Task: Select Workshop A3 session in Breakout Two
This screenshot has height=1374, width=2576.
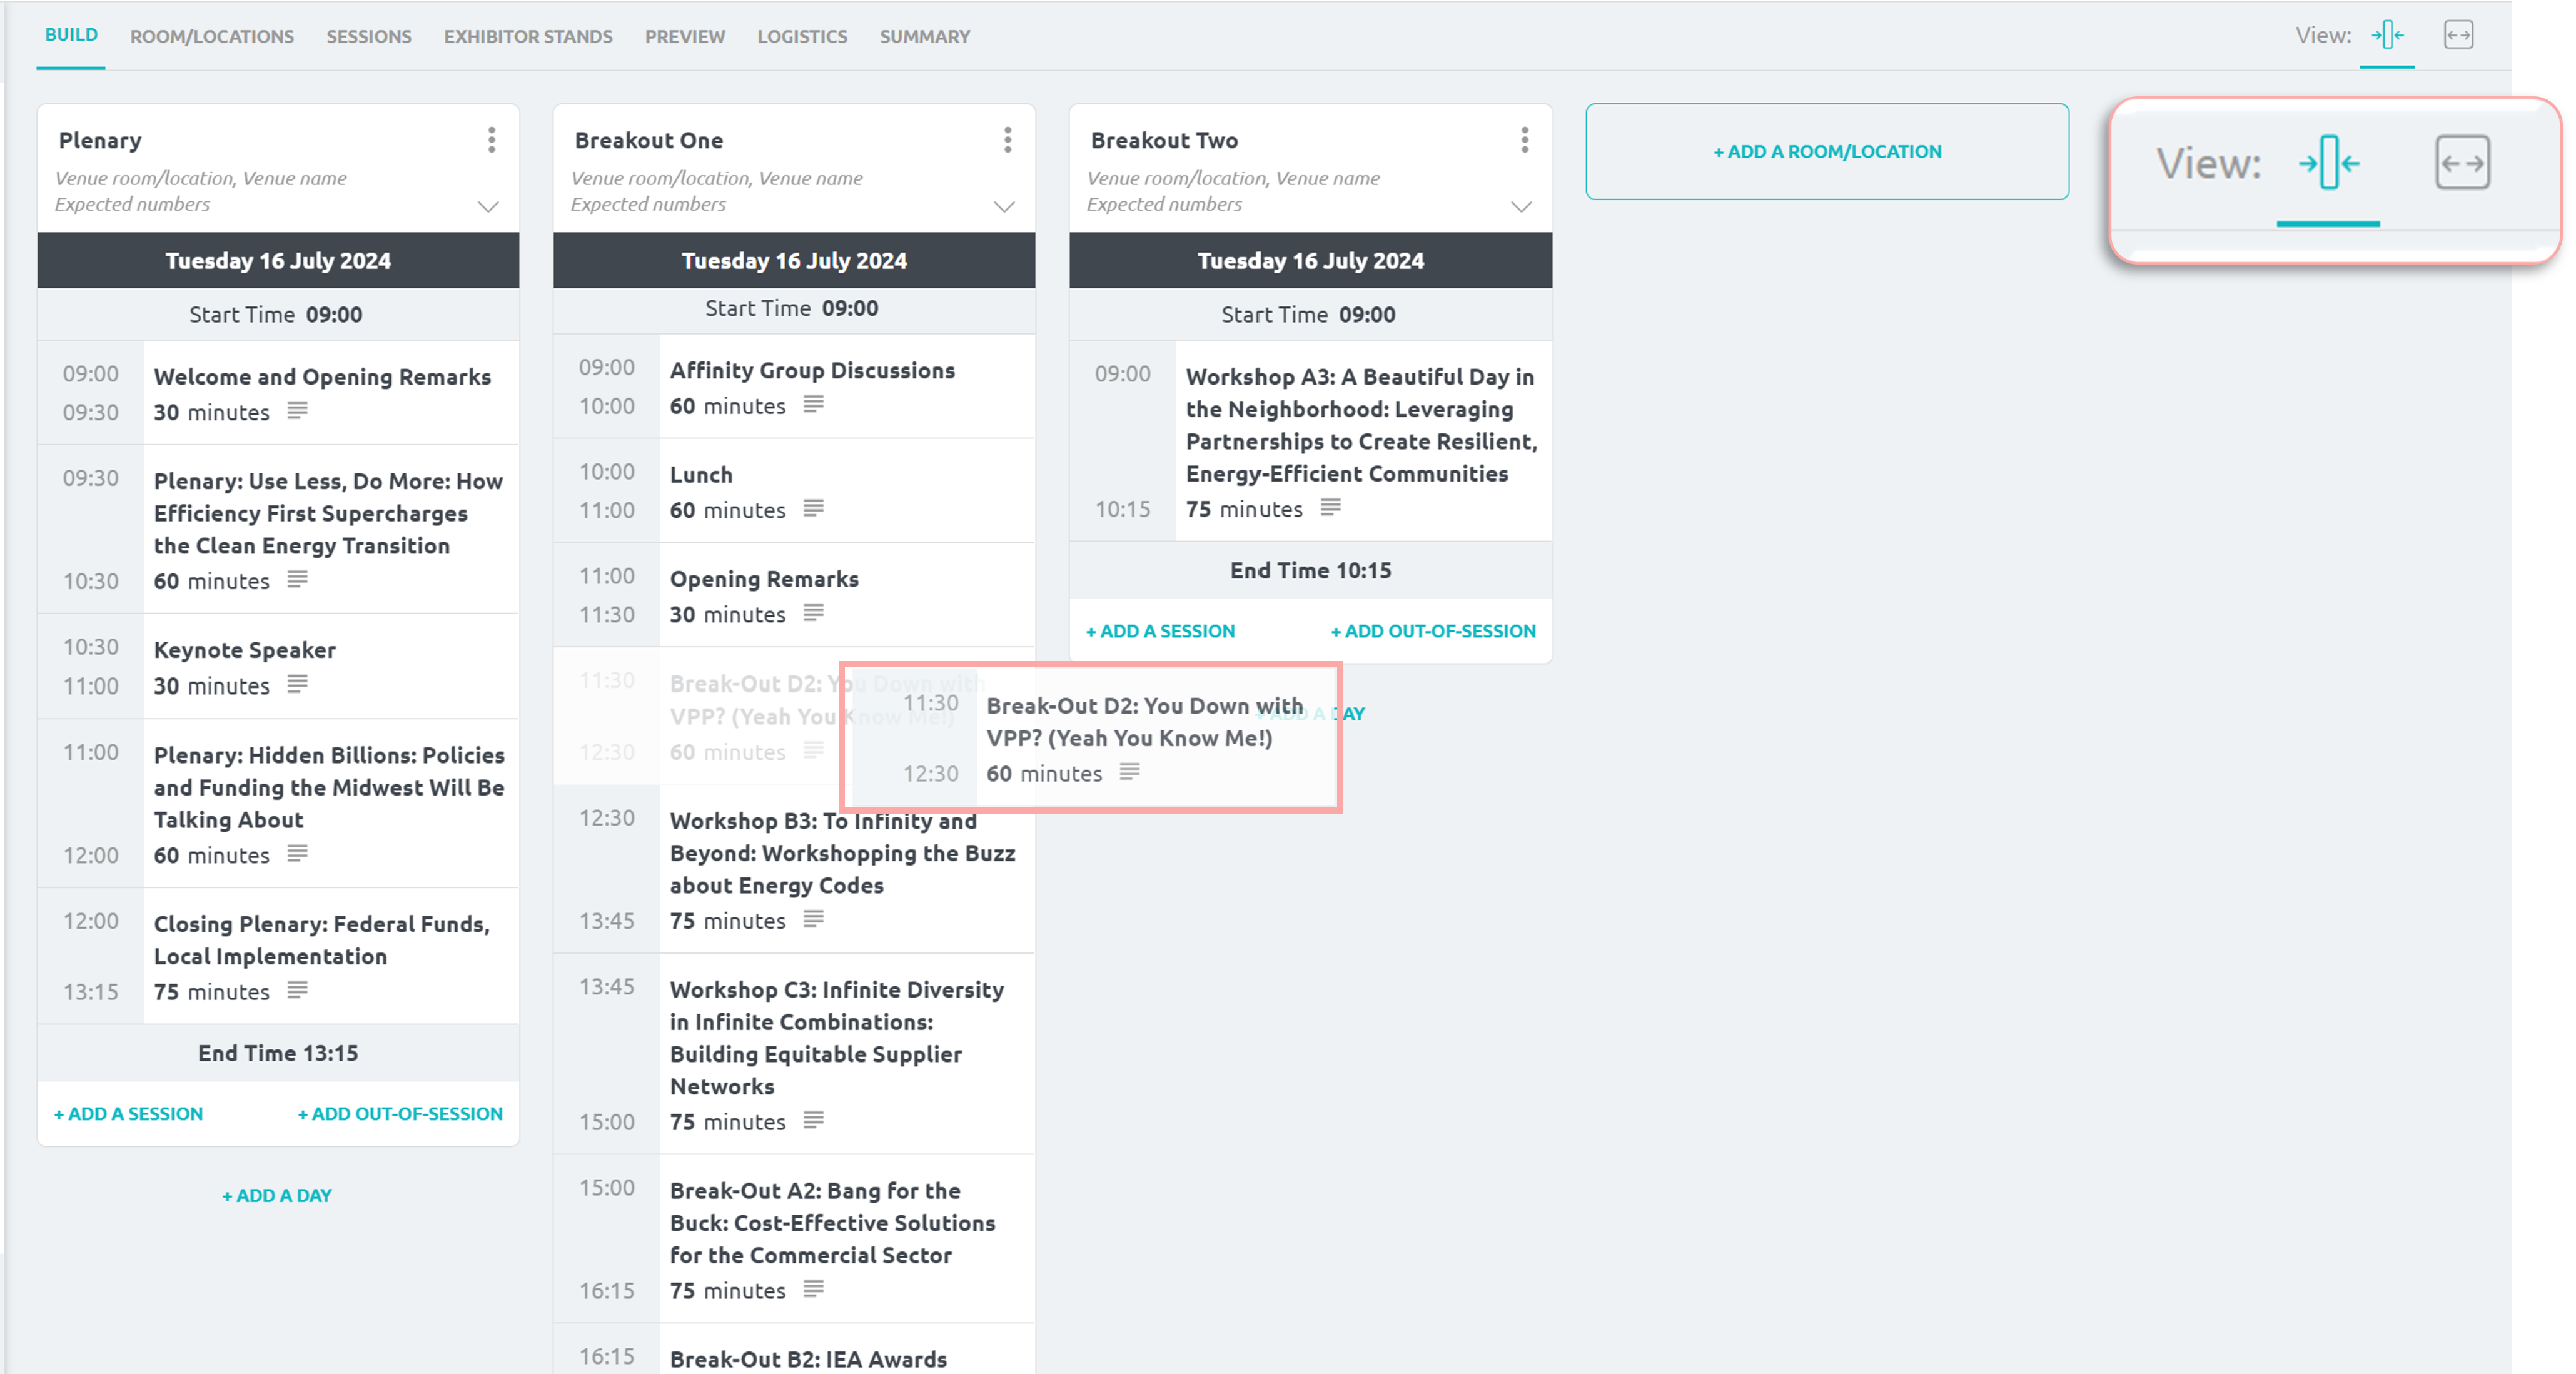Action: 1361,425
